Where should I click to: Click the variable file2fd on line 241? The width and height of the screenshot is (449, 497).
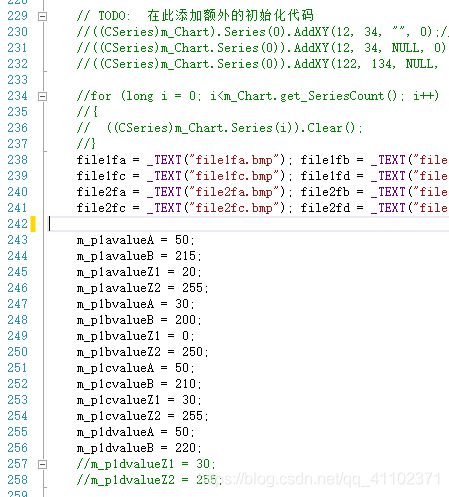point(325,208)
